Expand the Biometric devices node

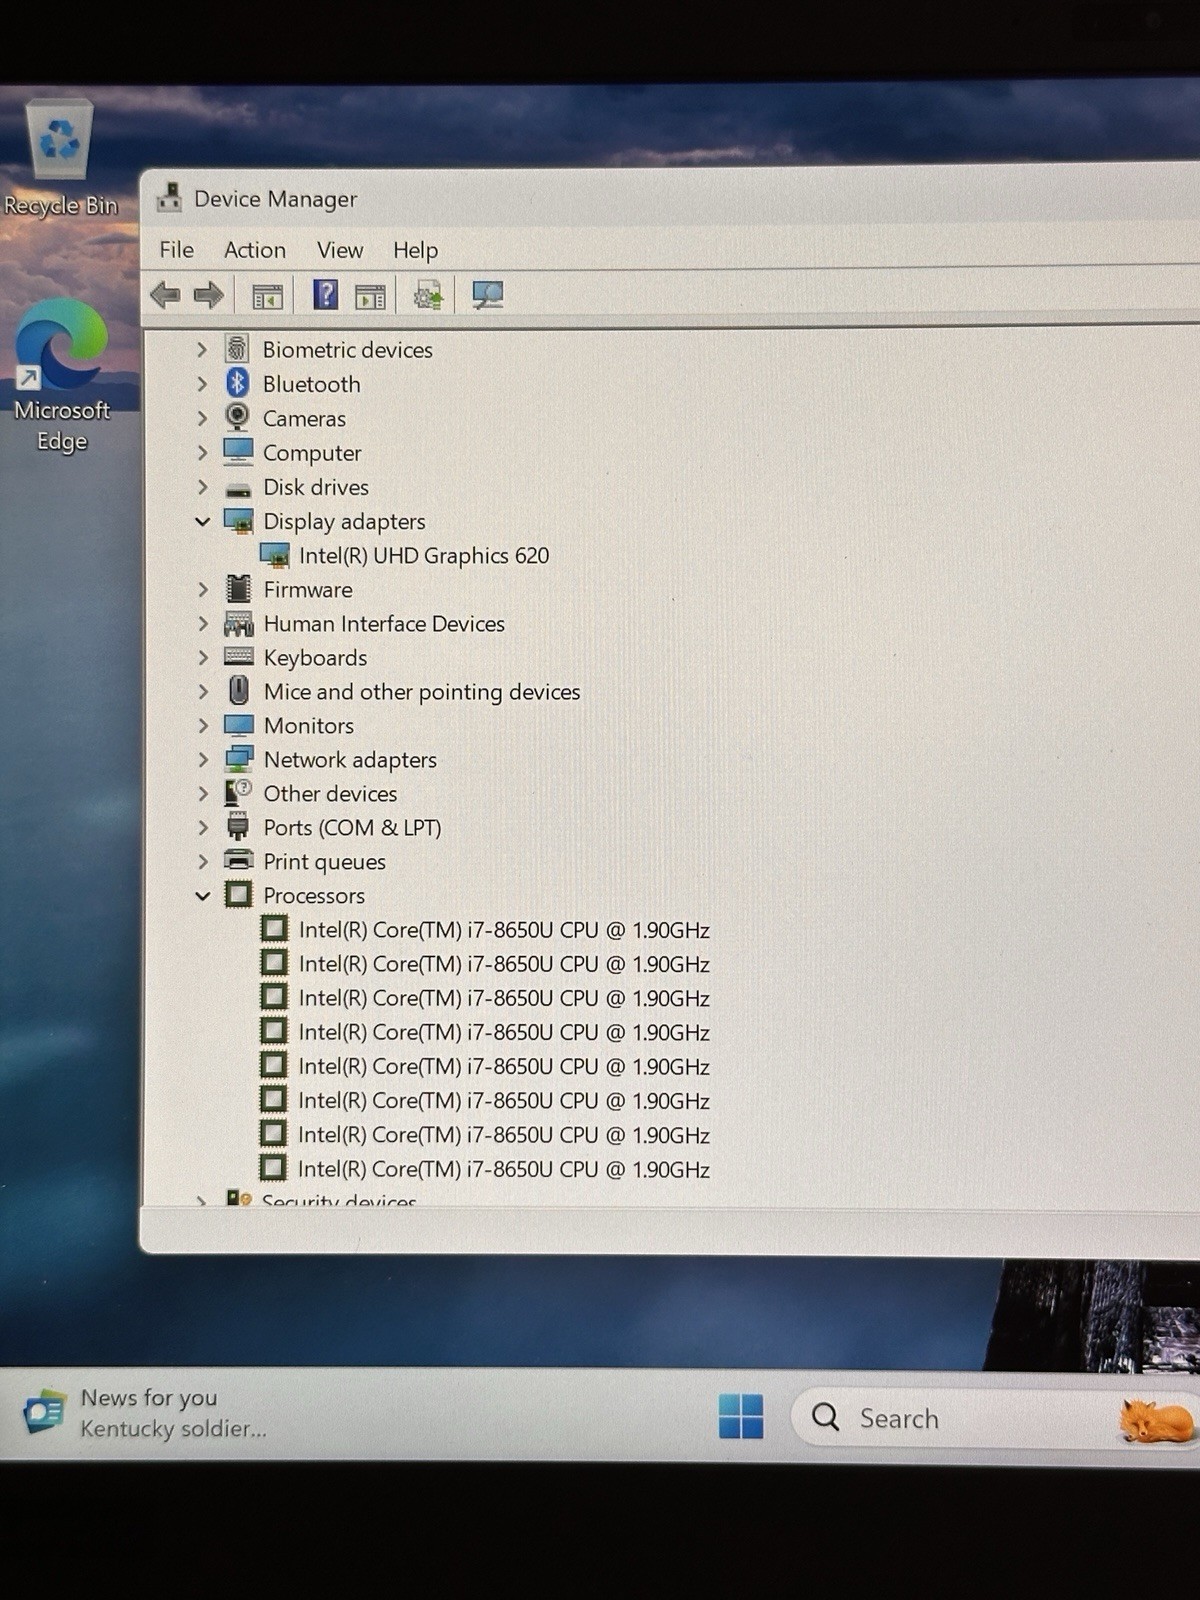coord(202,349)
